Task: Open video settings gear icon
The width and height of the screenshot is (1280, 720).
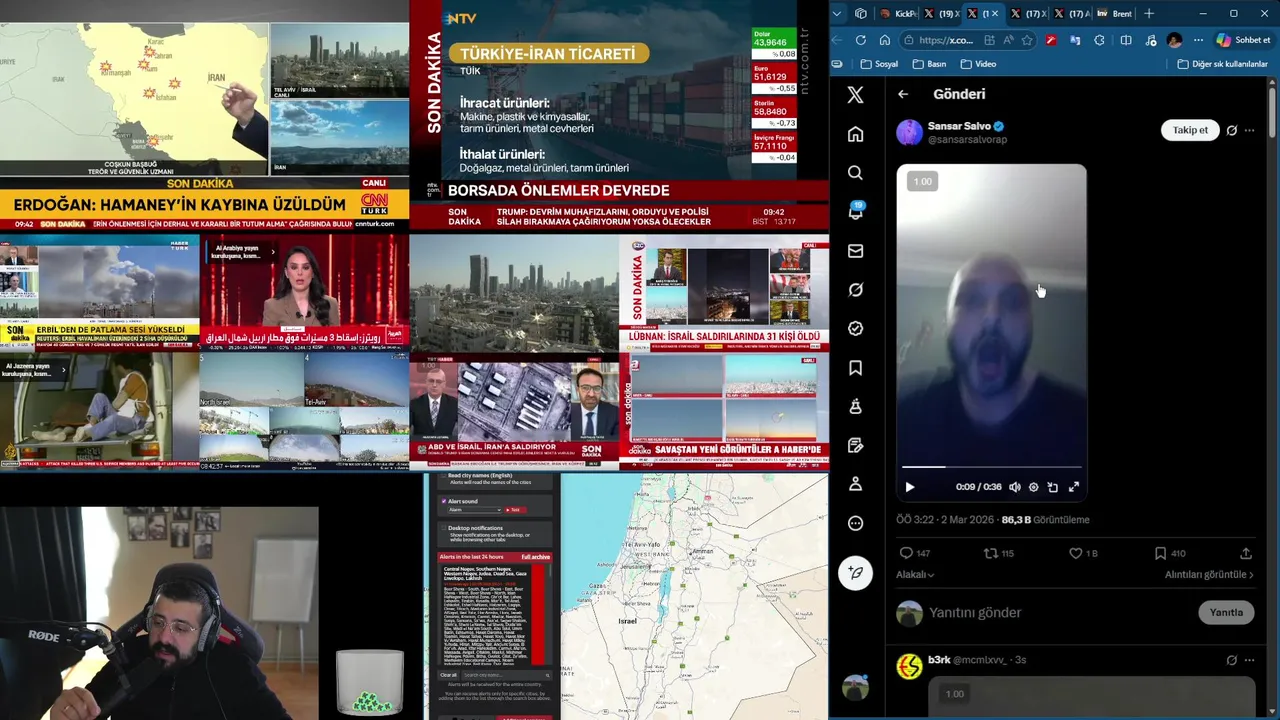Action: tap(1034, 487)
